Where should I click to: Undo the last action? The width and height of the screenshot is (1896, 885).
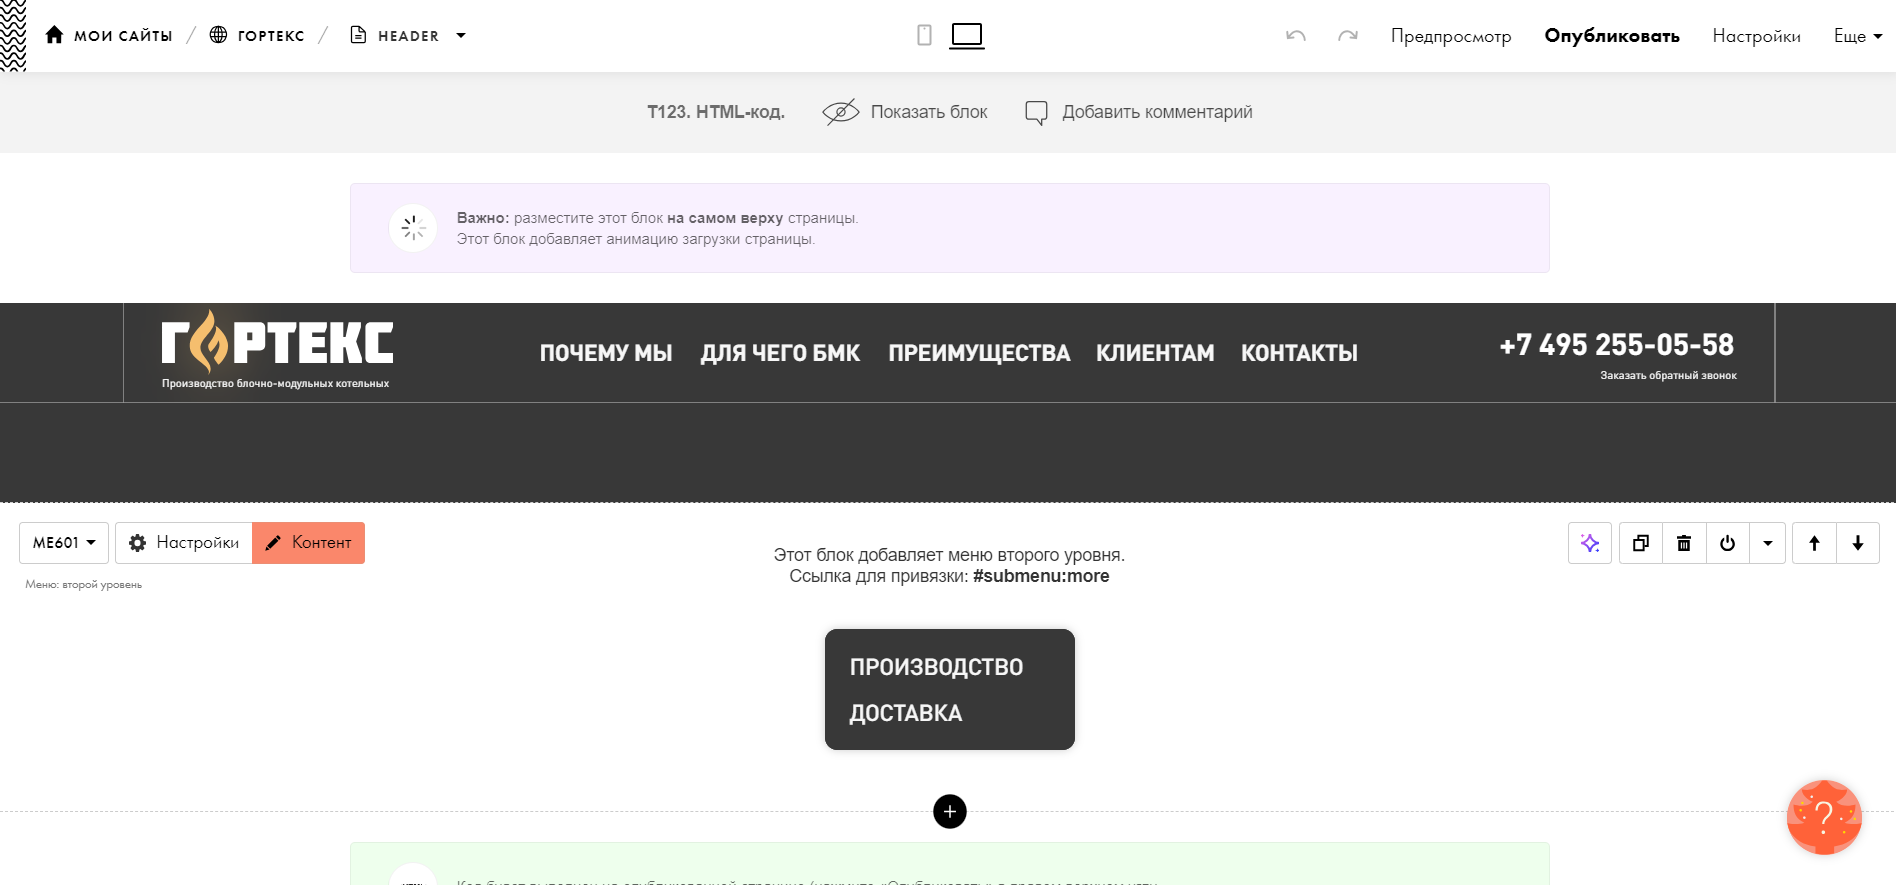(1296, 36)
